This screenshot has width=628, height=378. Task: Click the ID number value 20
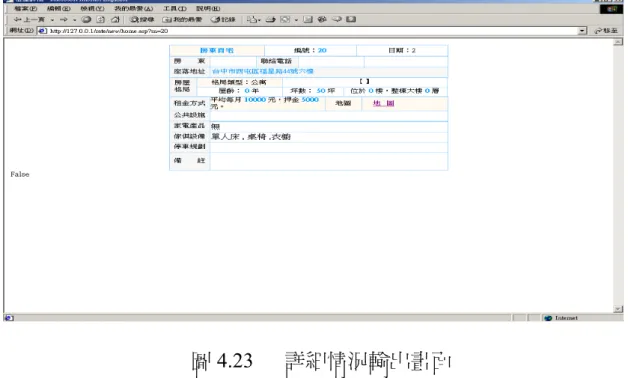(x=322, y=50)
